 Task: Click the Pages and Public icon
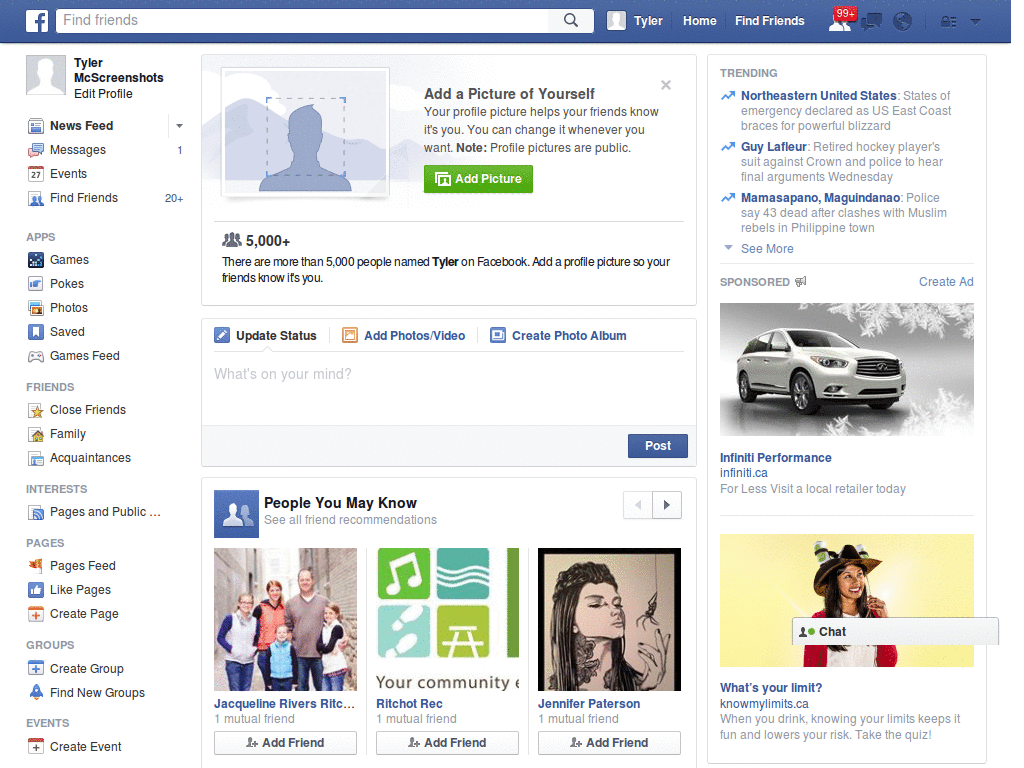point(36,513)
